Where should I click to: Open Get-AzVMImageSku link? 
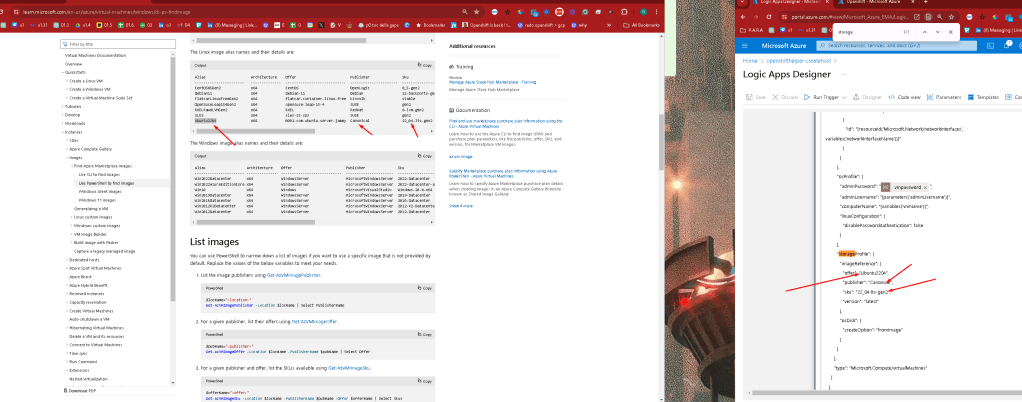pos(350,368)
